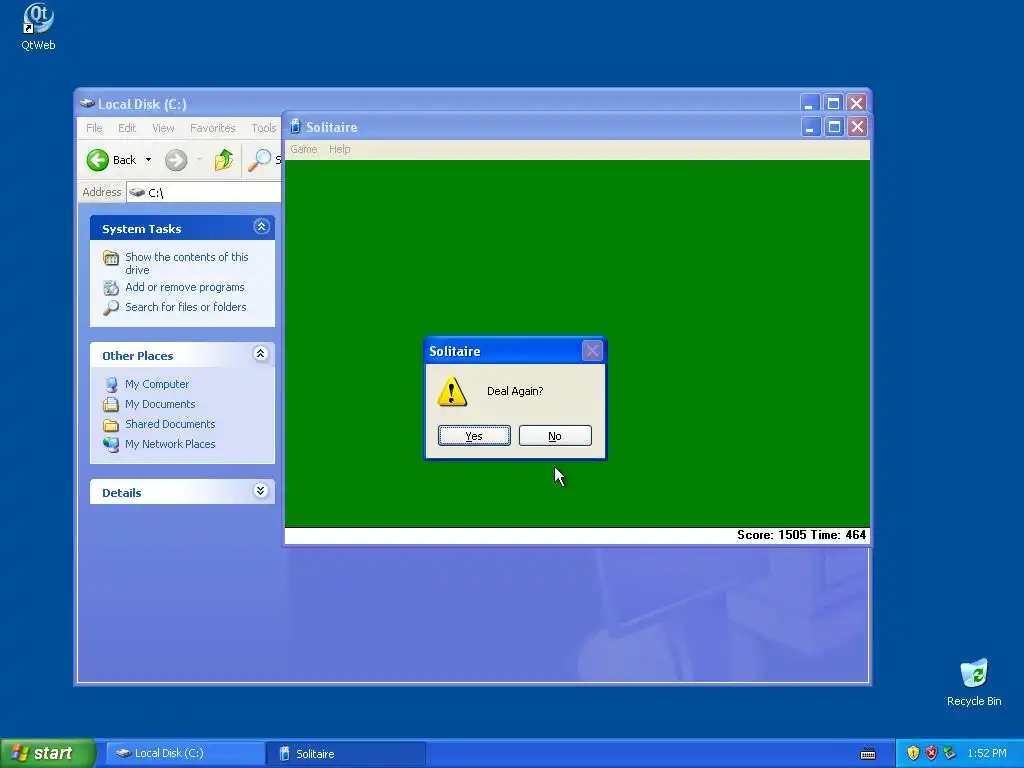
Task: Click the My Documents folder icon
Action: tap(111, 404)
